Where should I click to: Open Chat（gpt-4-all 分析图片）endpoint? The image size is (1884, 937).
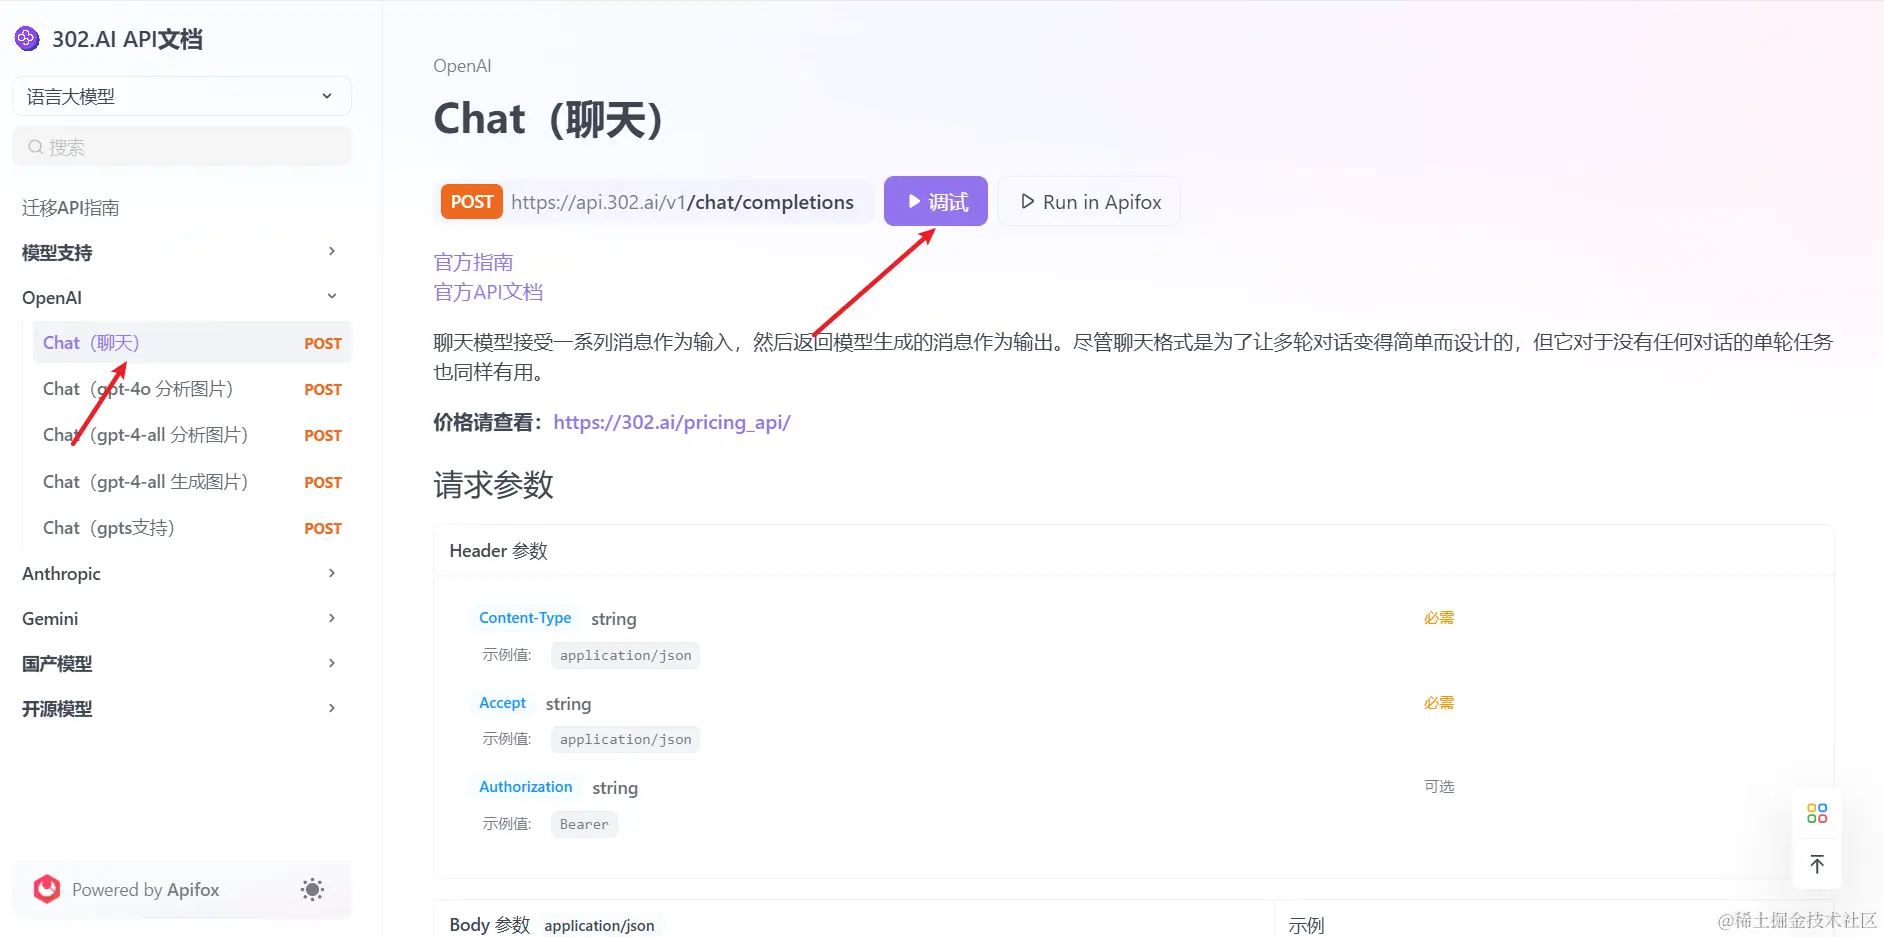point(192,435)
